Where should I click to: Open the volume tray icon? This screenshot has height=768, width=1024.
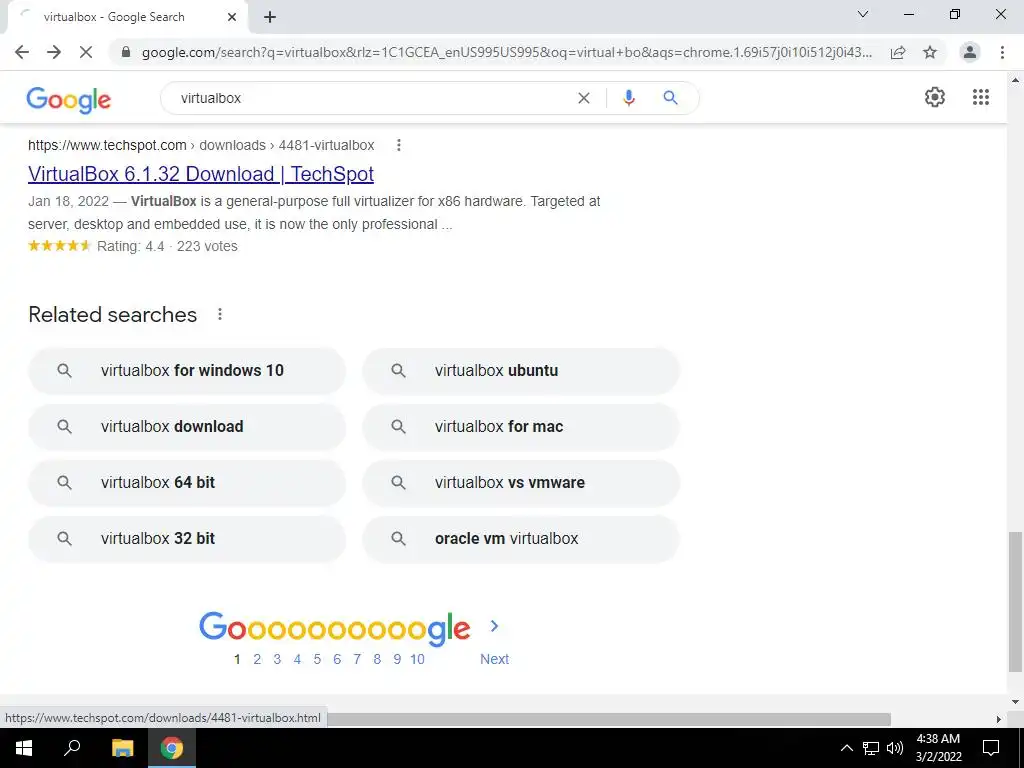click(895, 748)
